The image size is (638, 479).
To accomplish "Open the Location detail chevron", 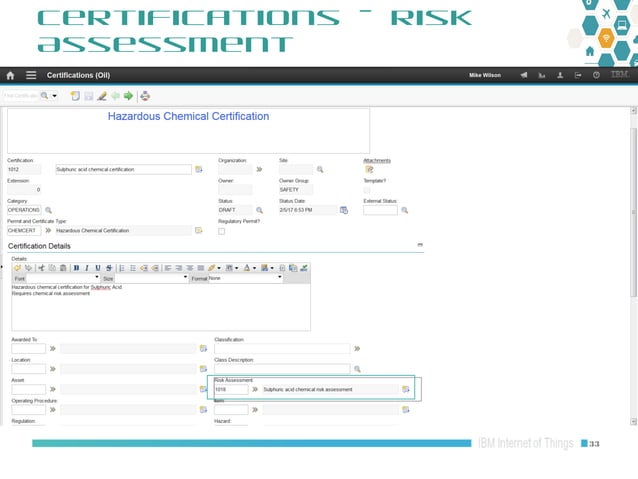I will [52, 369].
